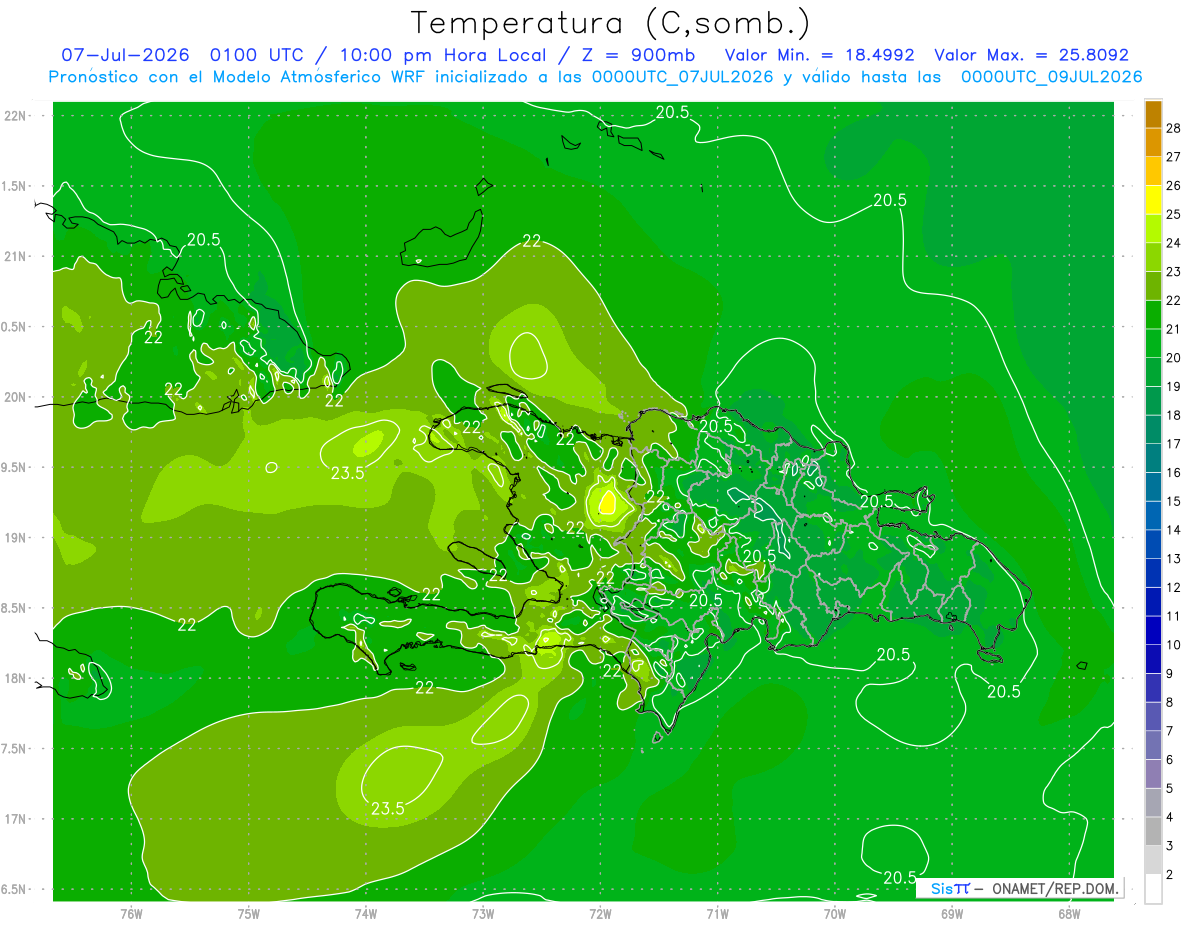The image size is (1200, 927).
Task: Click the title 'Temperatura (C,somb.)'
Action: (611, 23)
